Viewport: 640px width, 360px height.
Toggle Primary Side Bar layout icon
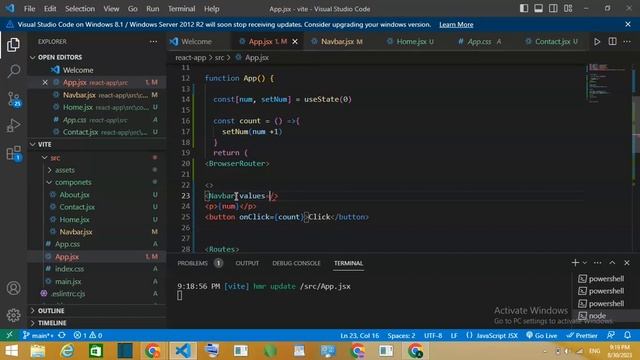(x=524, y=9)
